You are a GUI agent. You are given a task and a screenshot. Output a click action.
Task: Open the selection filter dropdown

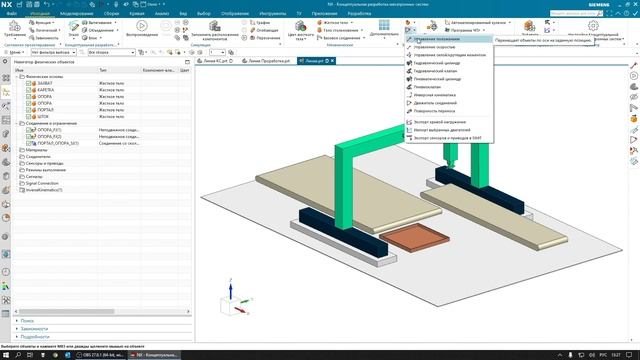click(53, 52)
